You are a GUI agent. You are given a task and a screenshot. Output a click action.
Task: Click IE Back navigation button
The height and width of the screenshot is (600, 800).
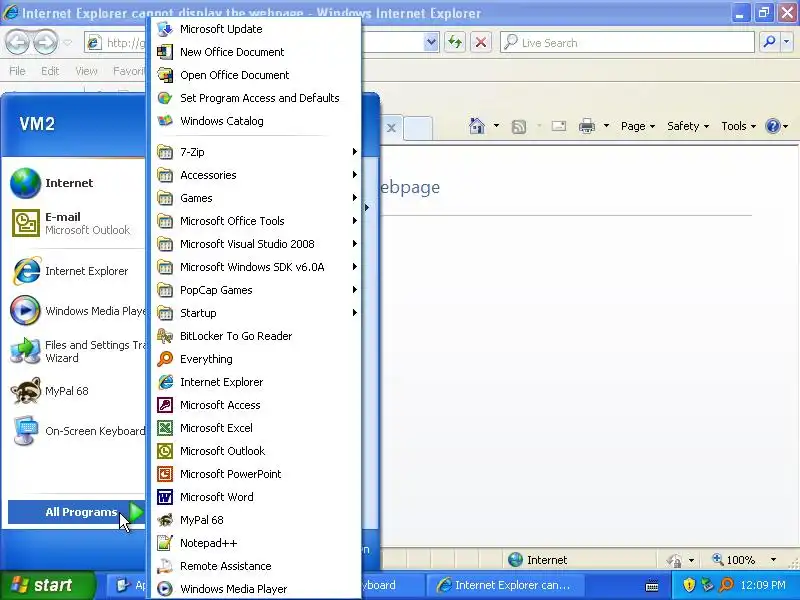[18, 42]
